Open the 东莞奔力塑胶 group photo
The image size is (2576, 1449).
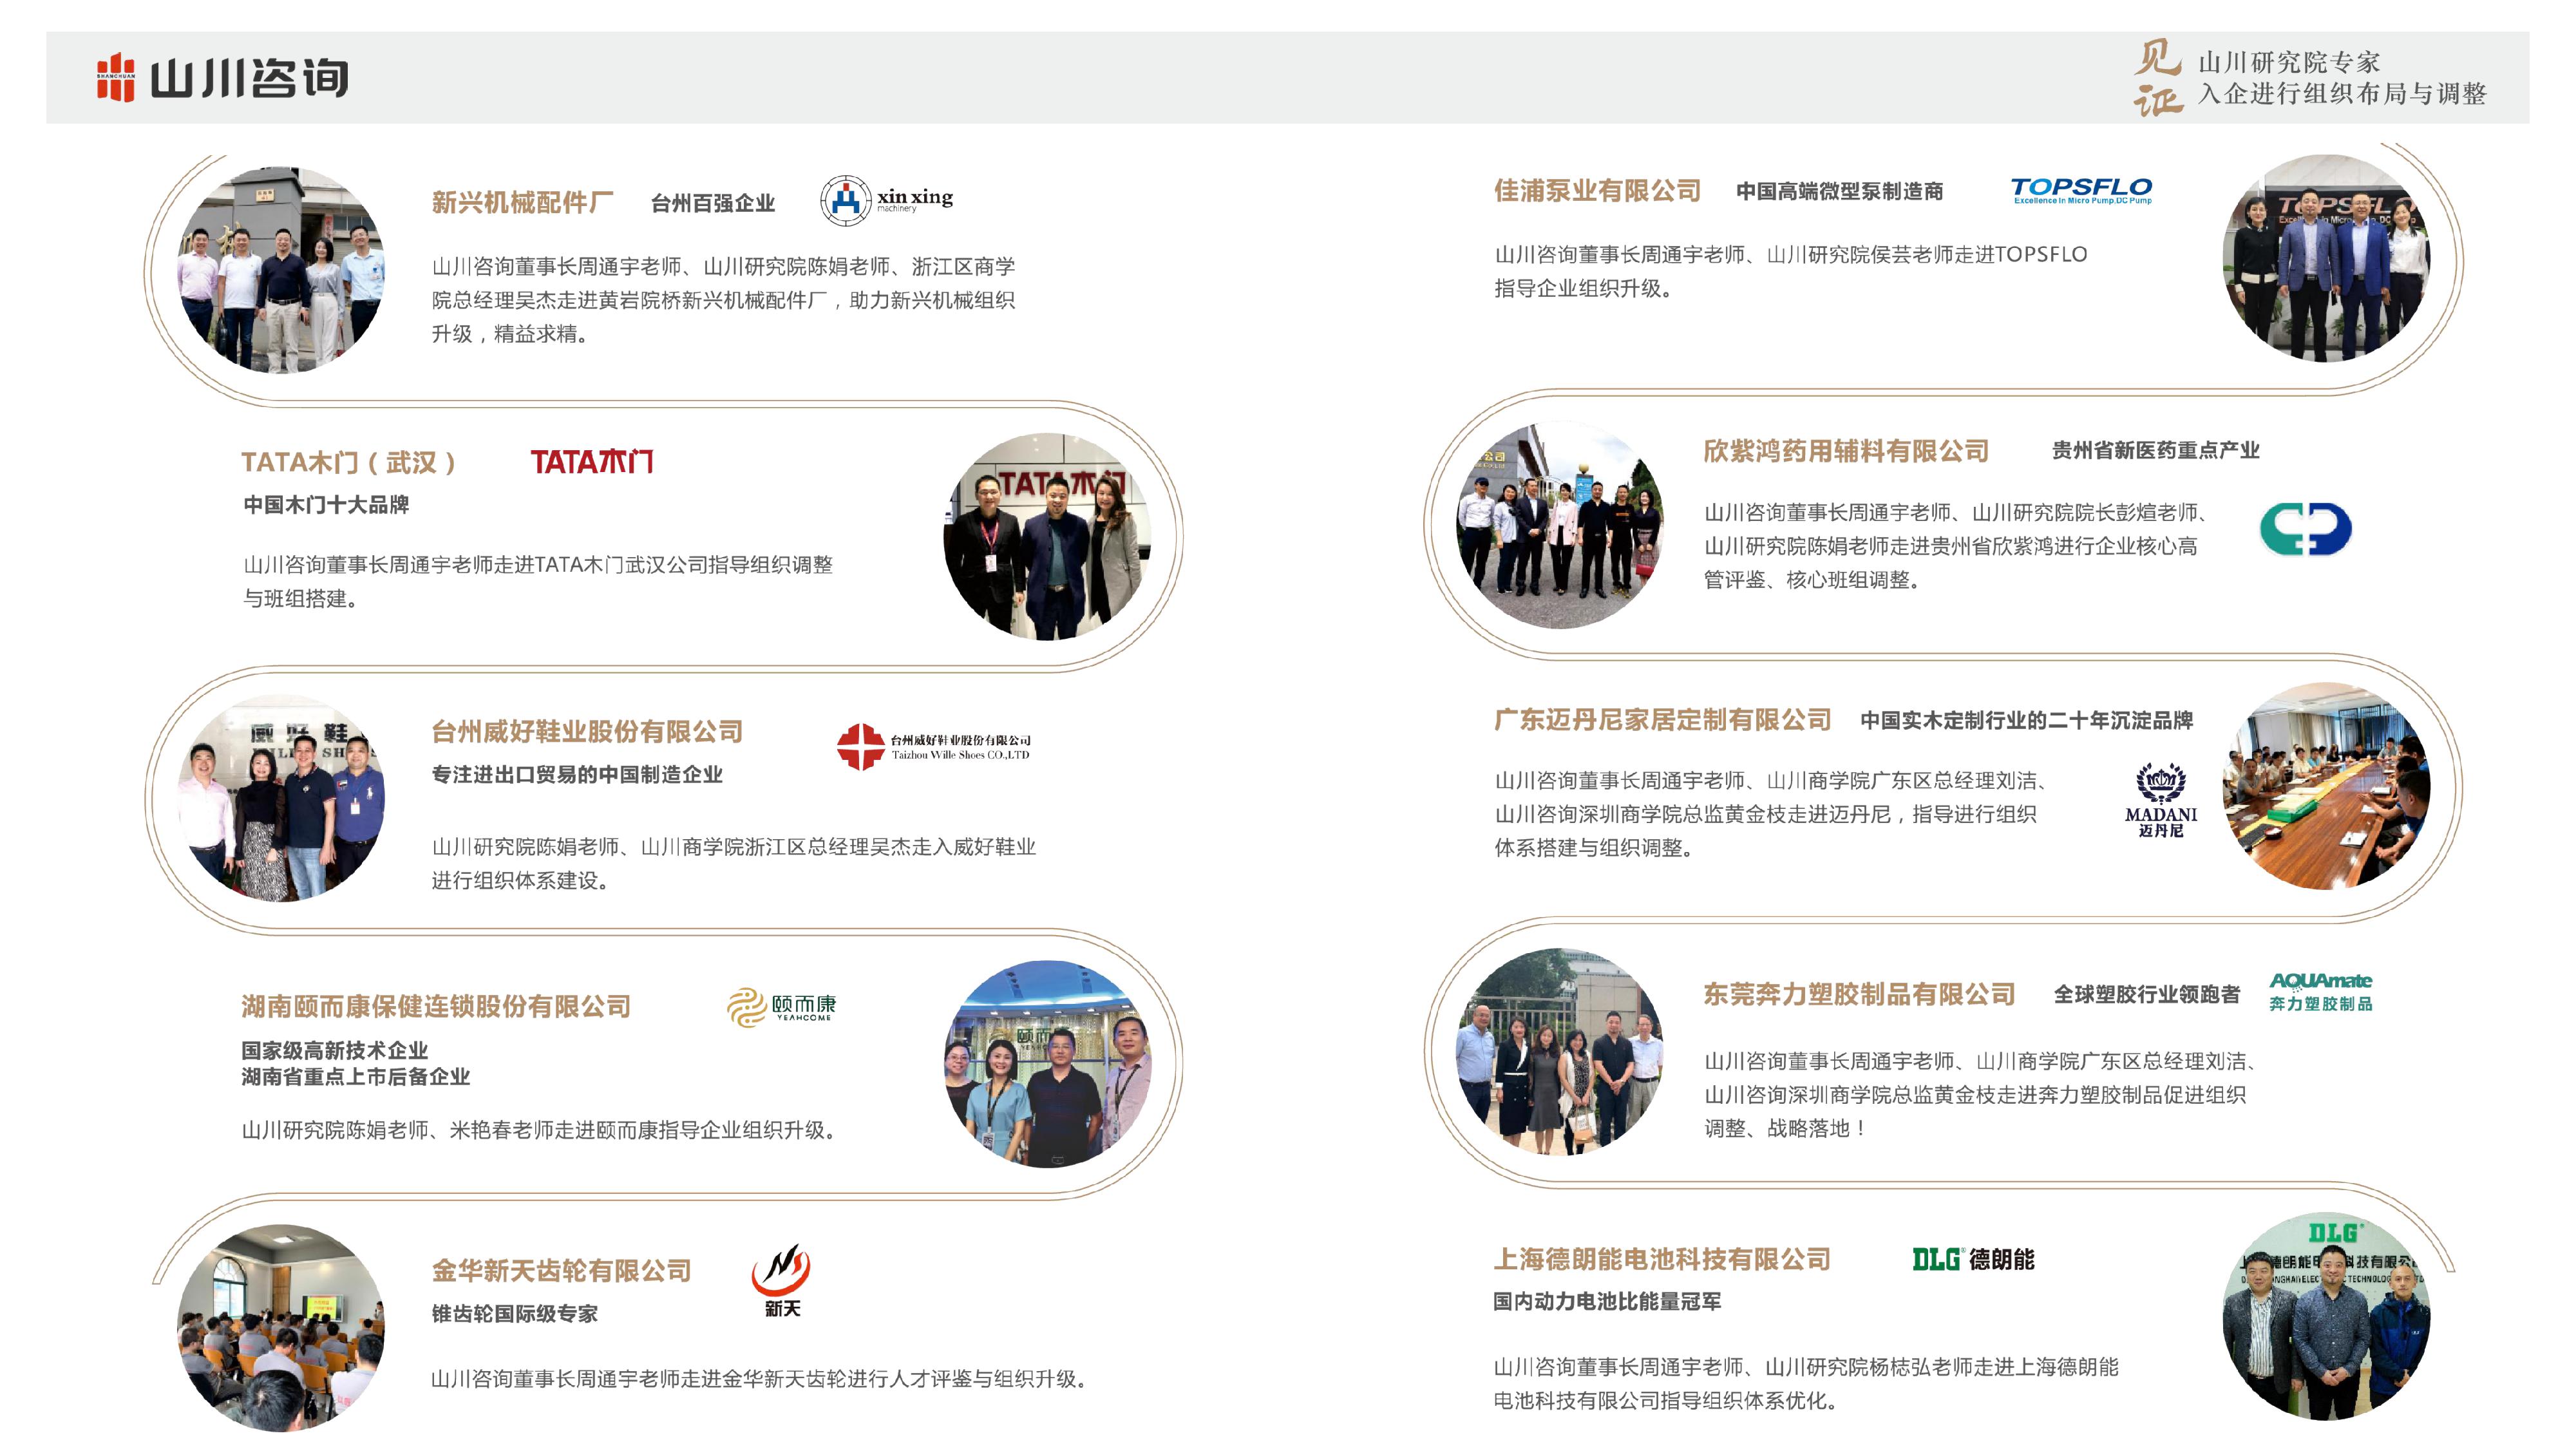(1560, 1052)
